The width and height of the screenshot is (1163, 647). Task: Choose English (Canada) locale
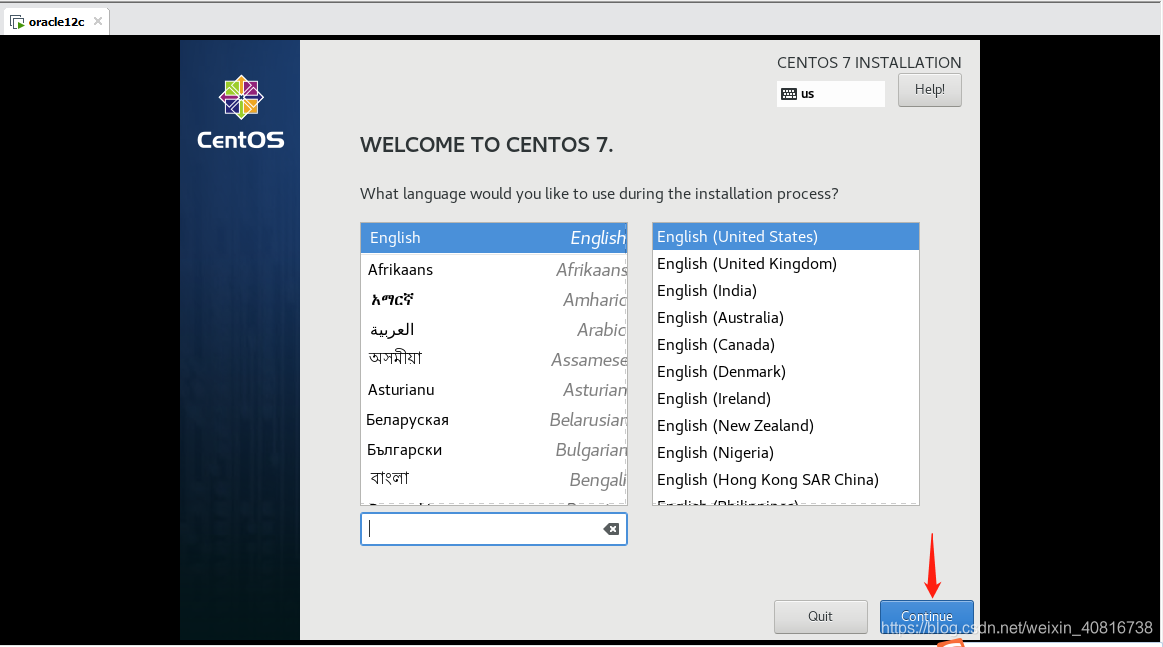[785, 345]
